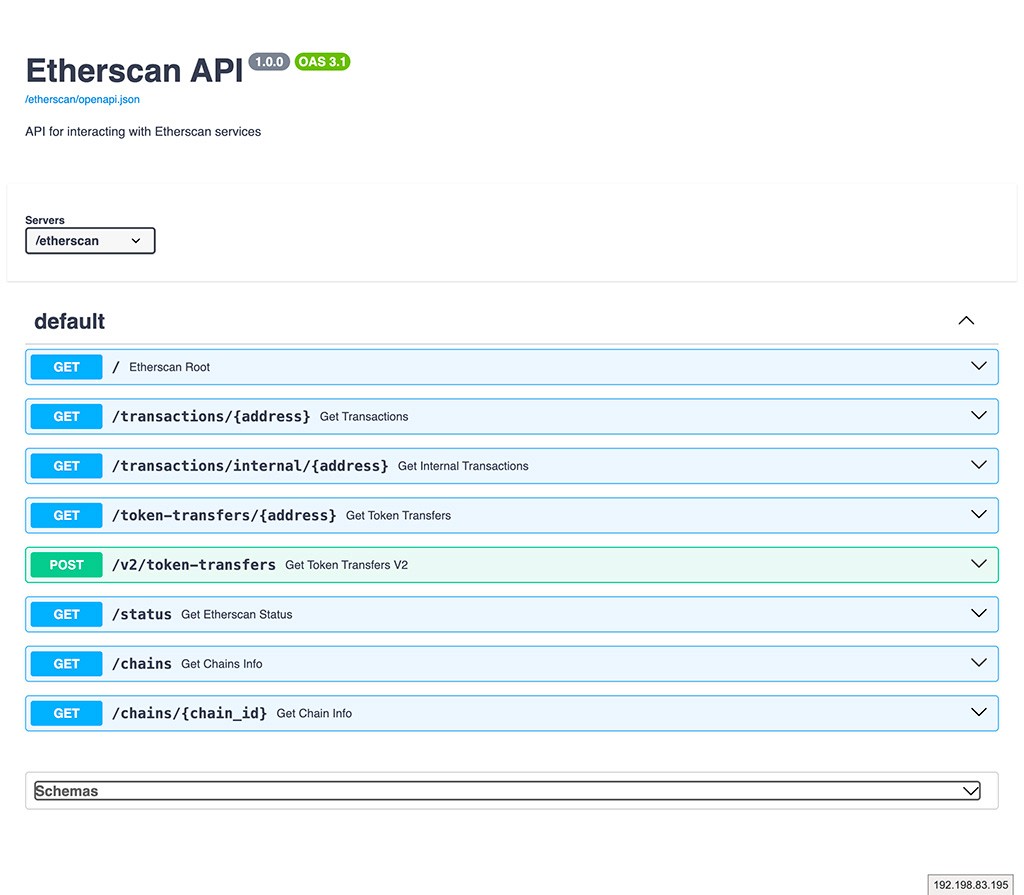Click POST badge for /v2/token-transfers
The height and width of the screenshot is (895, 1024).
(x=67, y=565)
